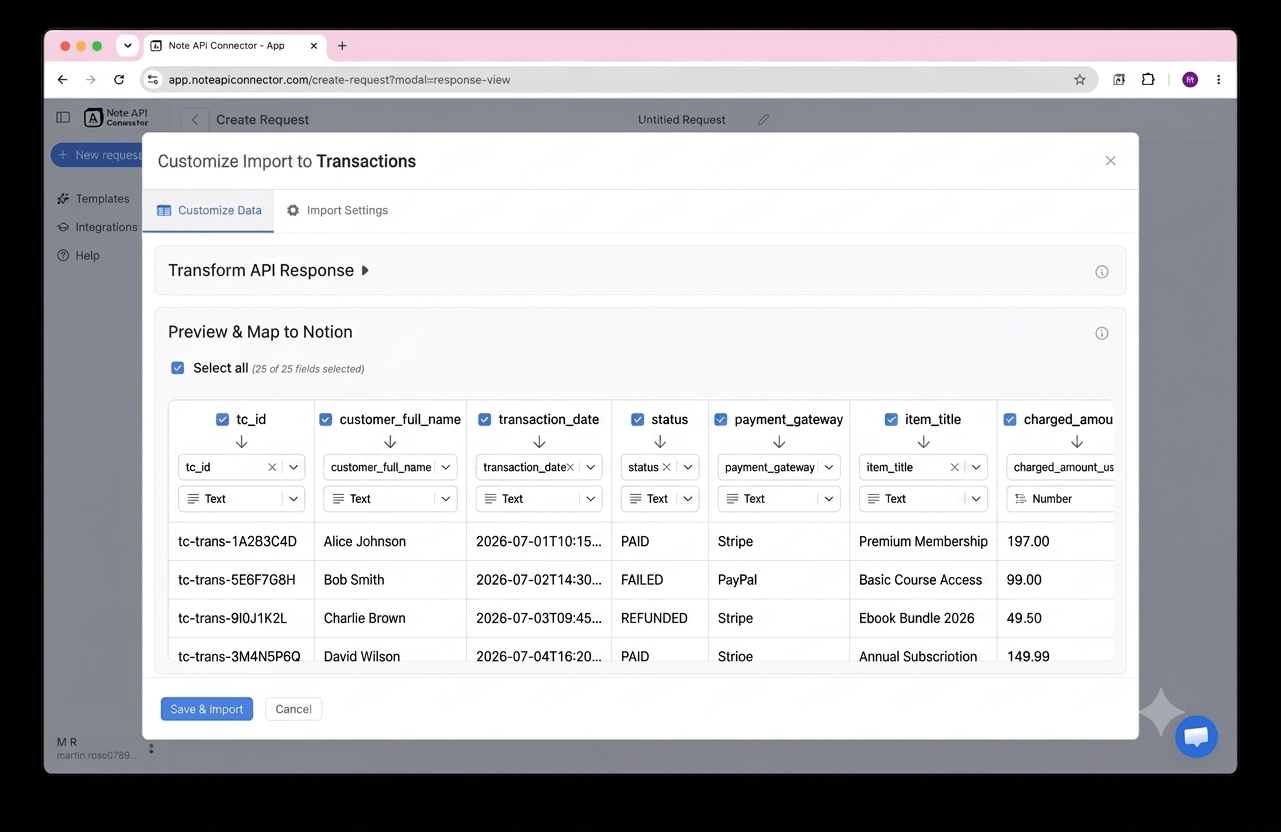1281x832 pixels.
Task: Clear the item_title mapping with X
Action: pos(954,467)
